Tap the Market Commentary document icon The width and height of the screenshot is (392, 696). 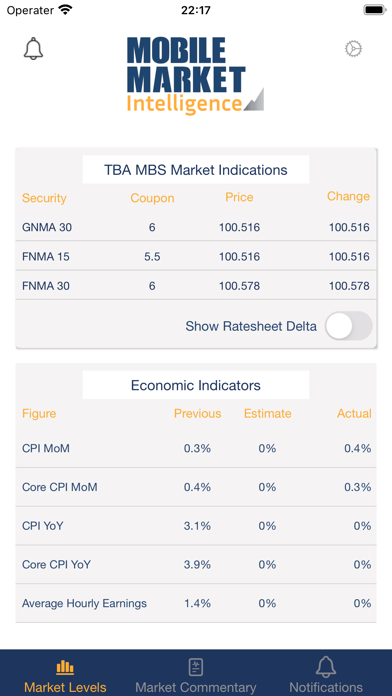click(196, 667)
